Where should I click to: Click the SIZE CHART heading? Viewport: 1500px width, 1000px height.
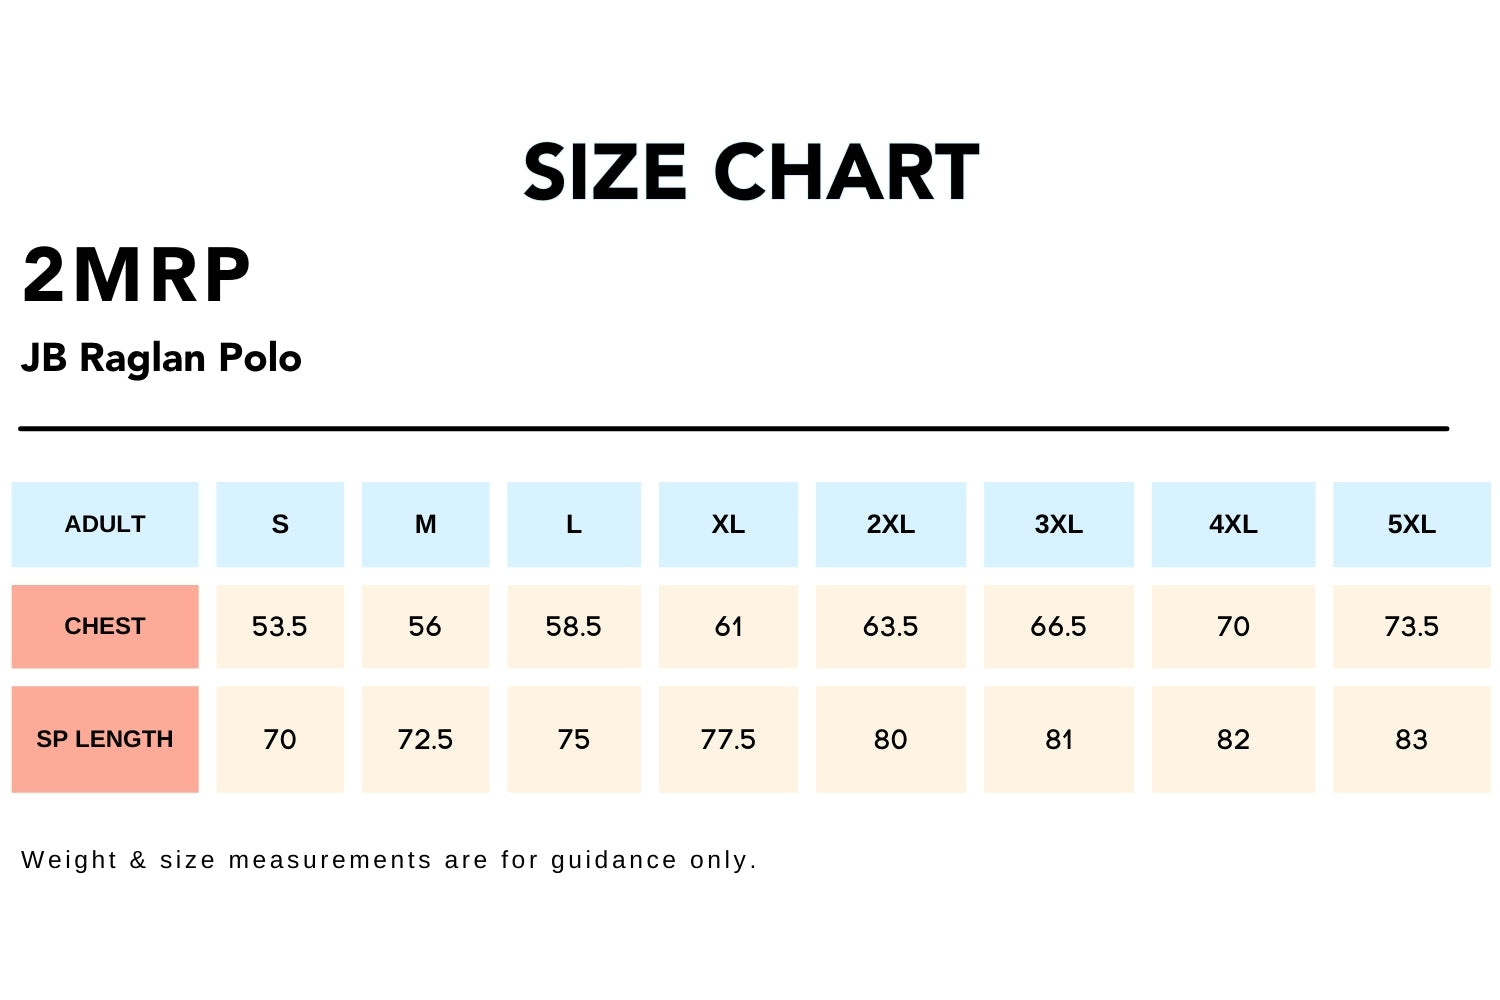(750, 172)
